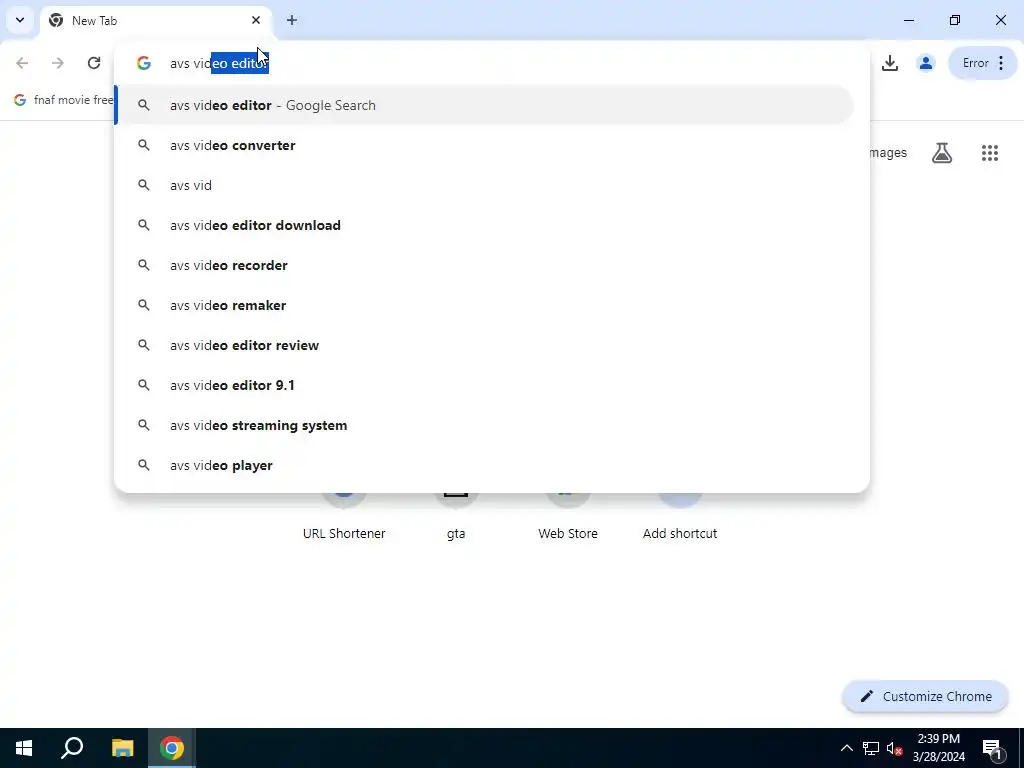Open the notification center icon
Image resolution: width=1024 pixels, height=768 pixels.
click(992, 748)
